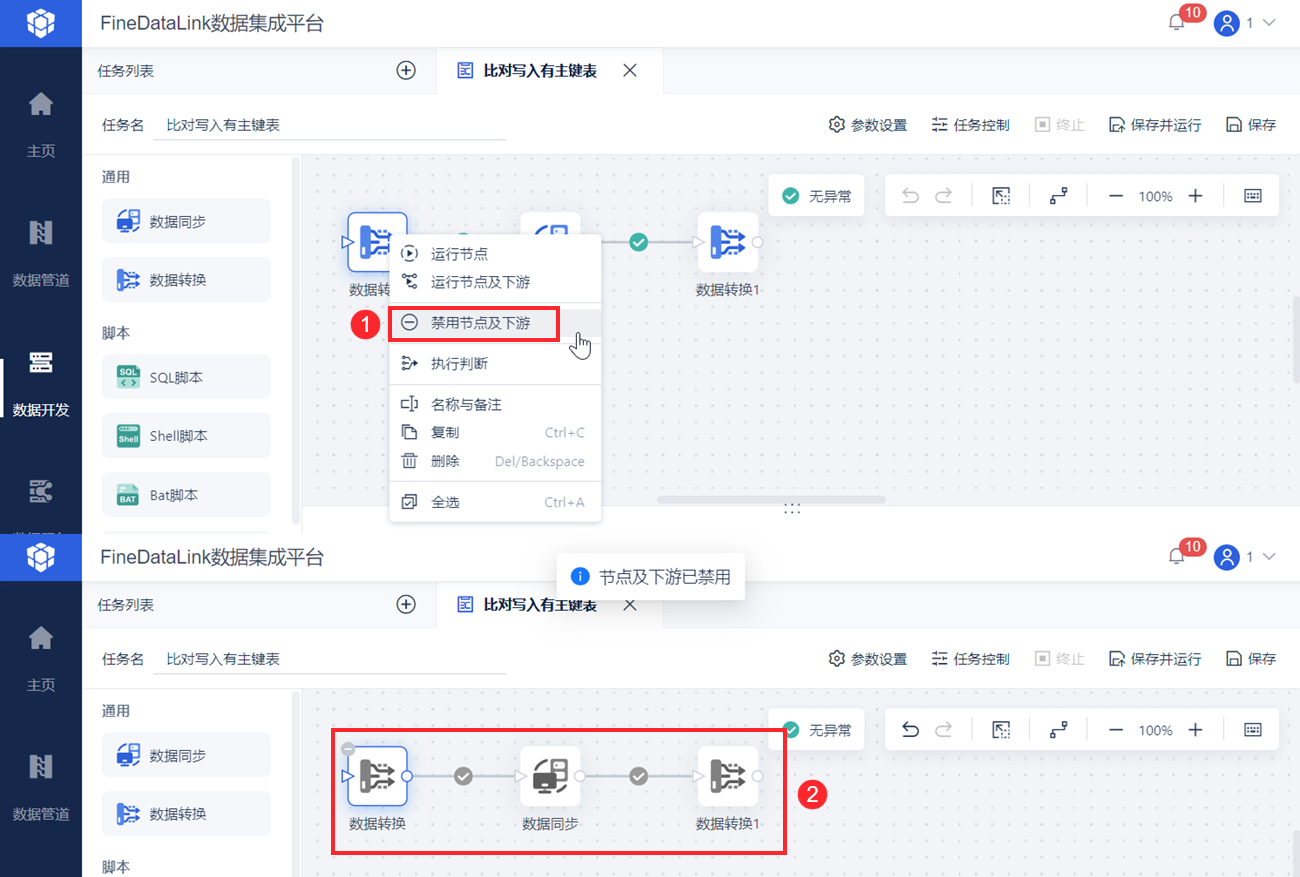
Task: Choose 禁用节点及下游 from context menu
Action: pyautogui.click(x=495, y=323)
